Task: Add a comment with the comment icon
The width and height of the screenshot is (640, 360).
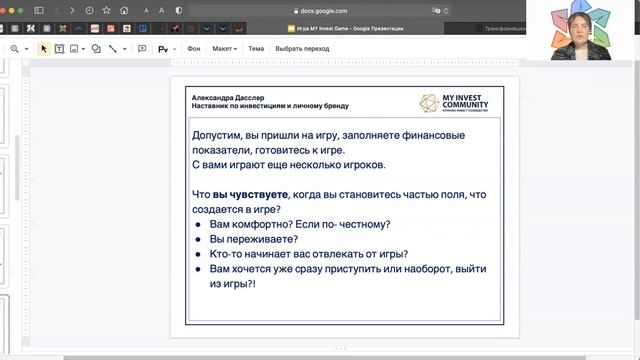Action: [x=142, y=49]
